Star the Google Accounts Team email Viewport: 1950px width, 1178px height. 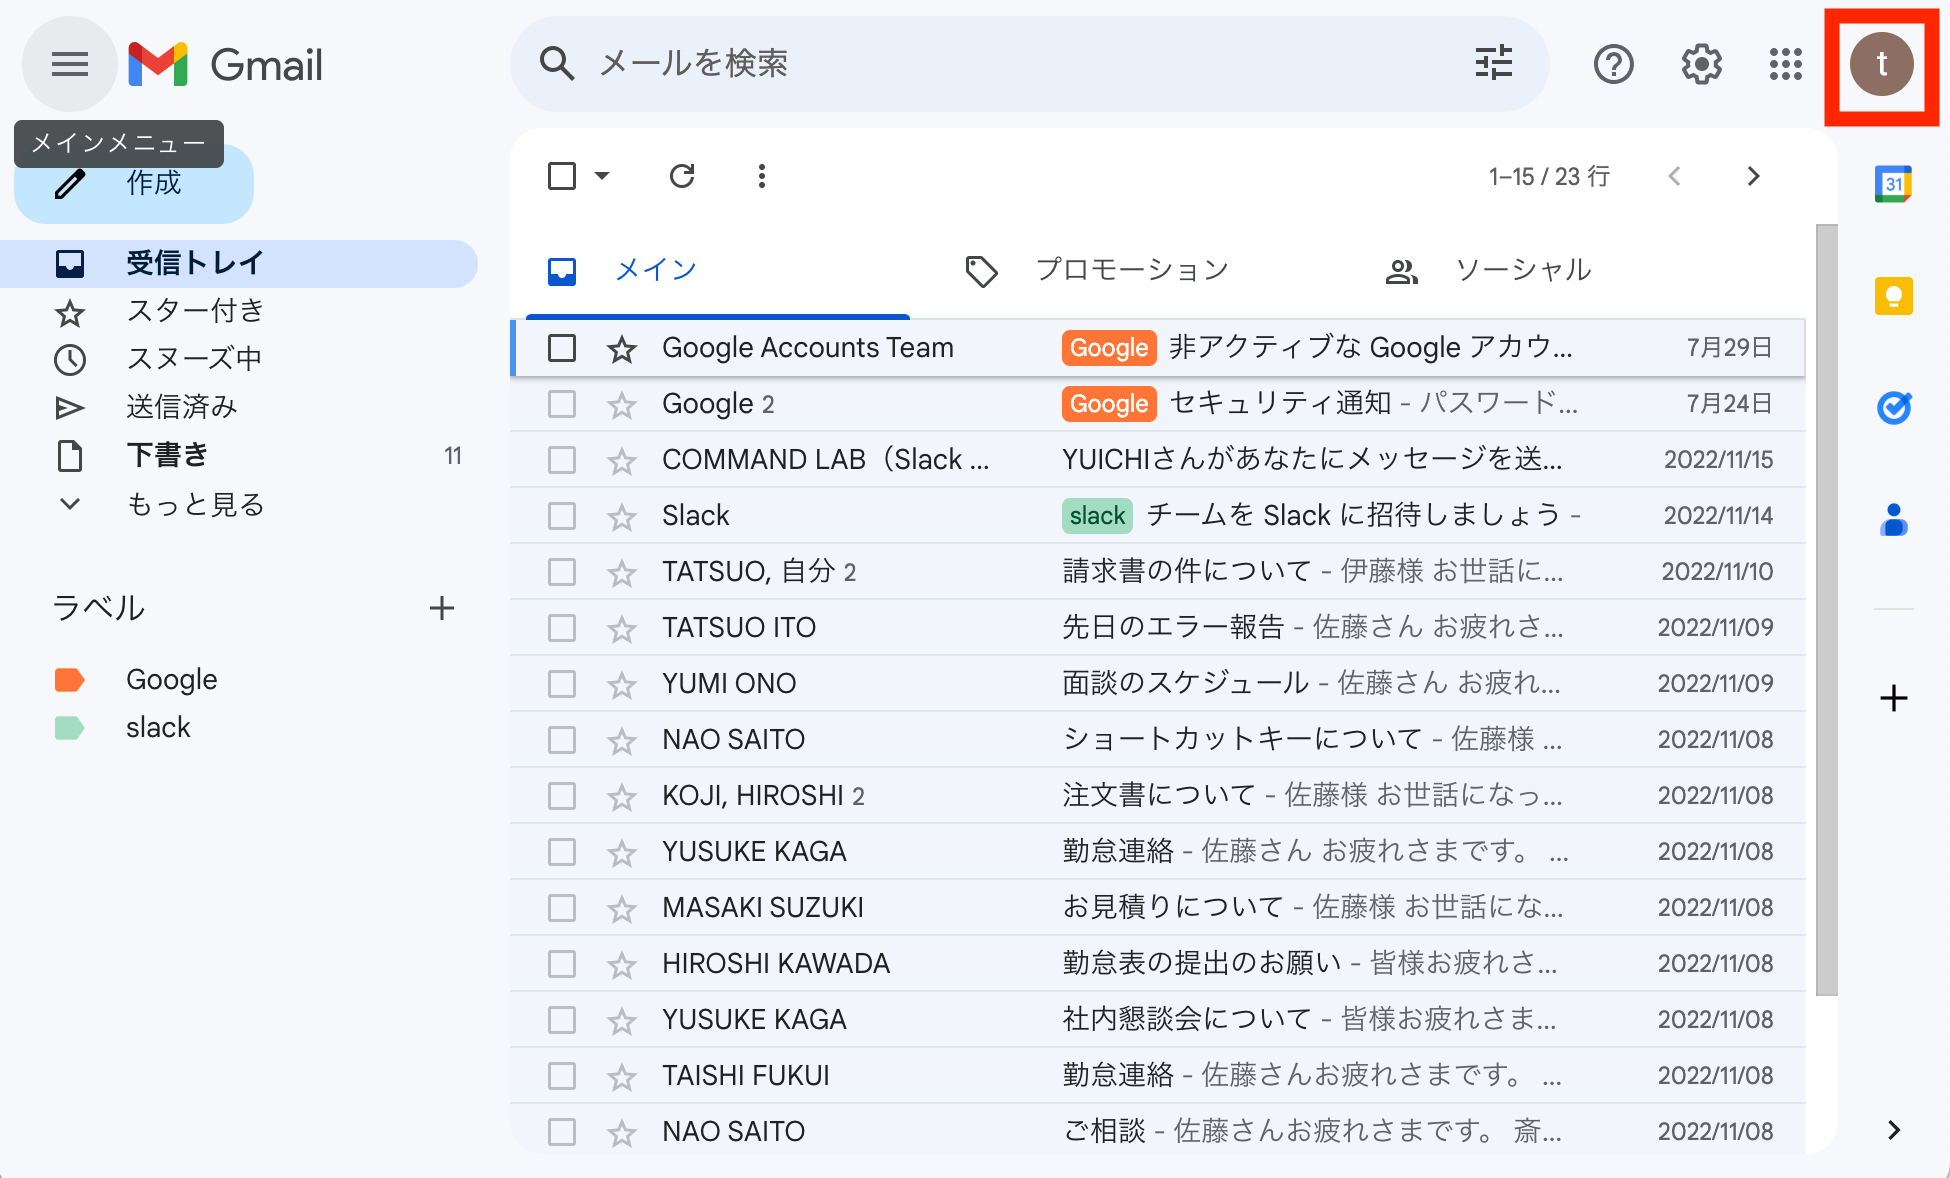(622, 349)
